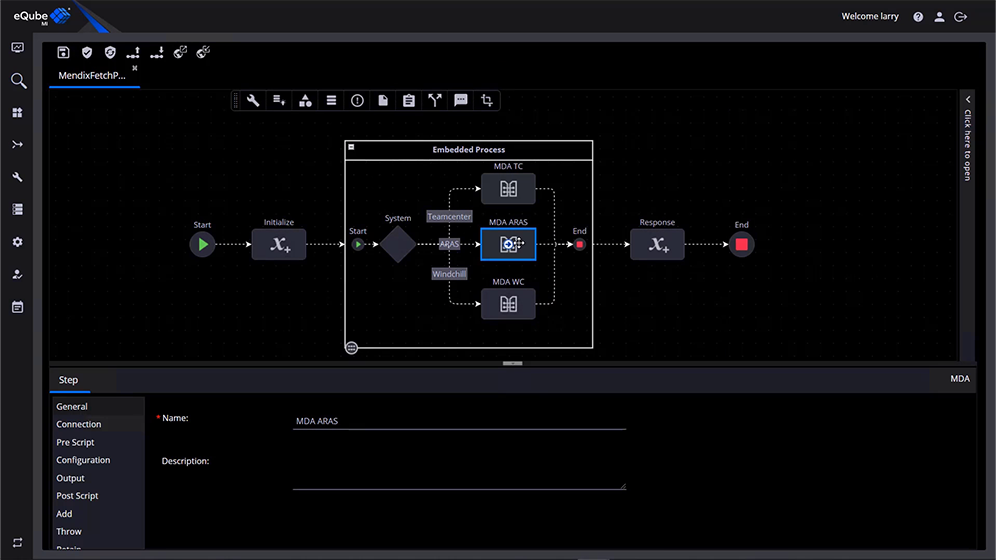This screenshot has height=560, width=996.
Task: Select the Response step node
Action: (657, 244)
